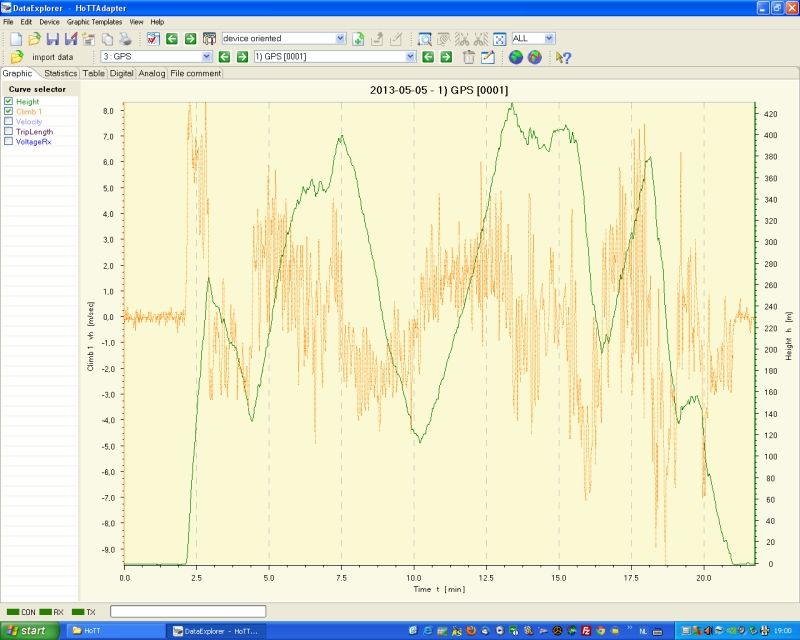This screenshot has width=800, height=640.
Task: Switch to the File comment tab
Action: [x=195, y=73]
